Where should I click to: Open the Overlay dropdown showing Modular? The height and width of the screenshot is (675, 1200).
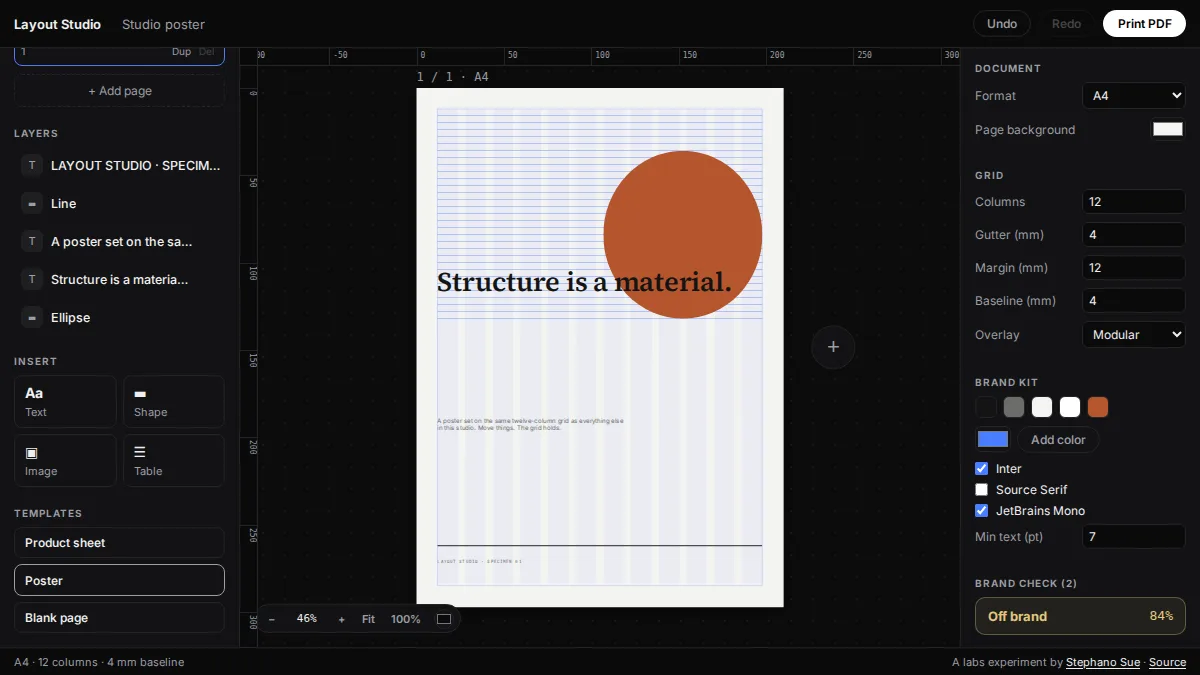pos(1134,334)
